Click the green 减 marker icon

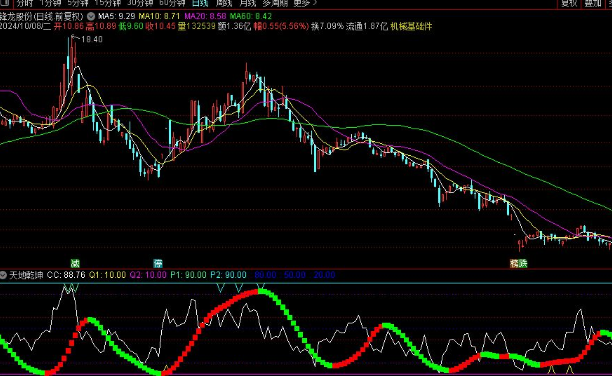click(75, 263)
